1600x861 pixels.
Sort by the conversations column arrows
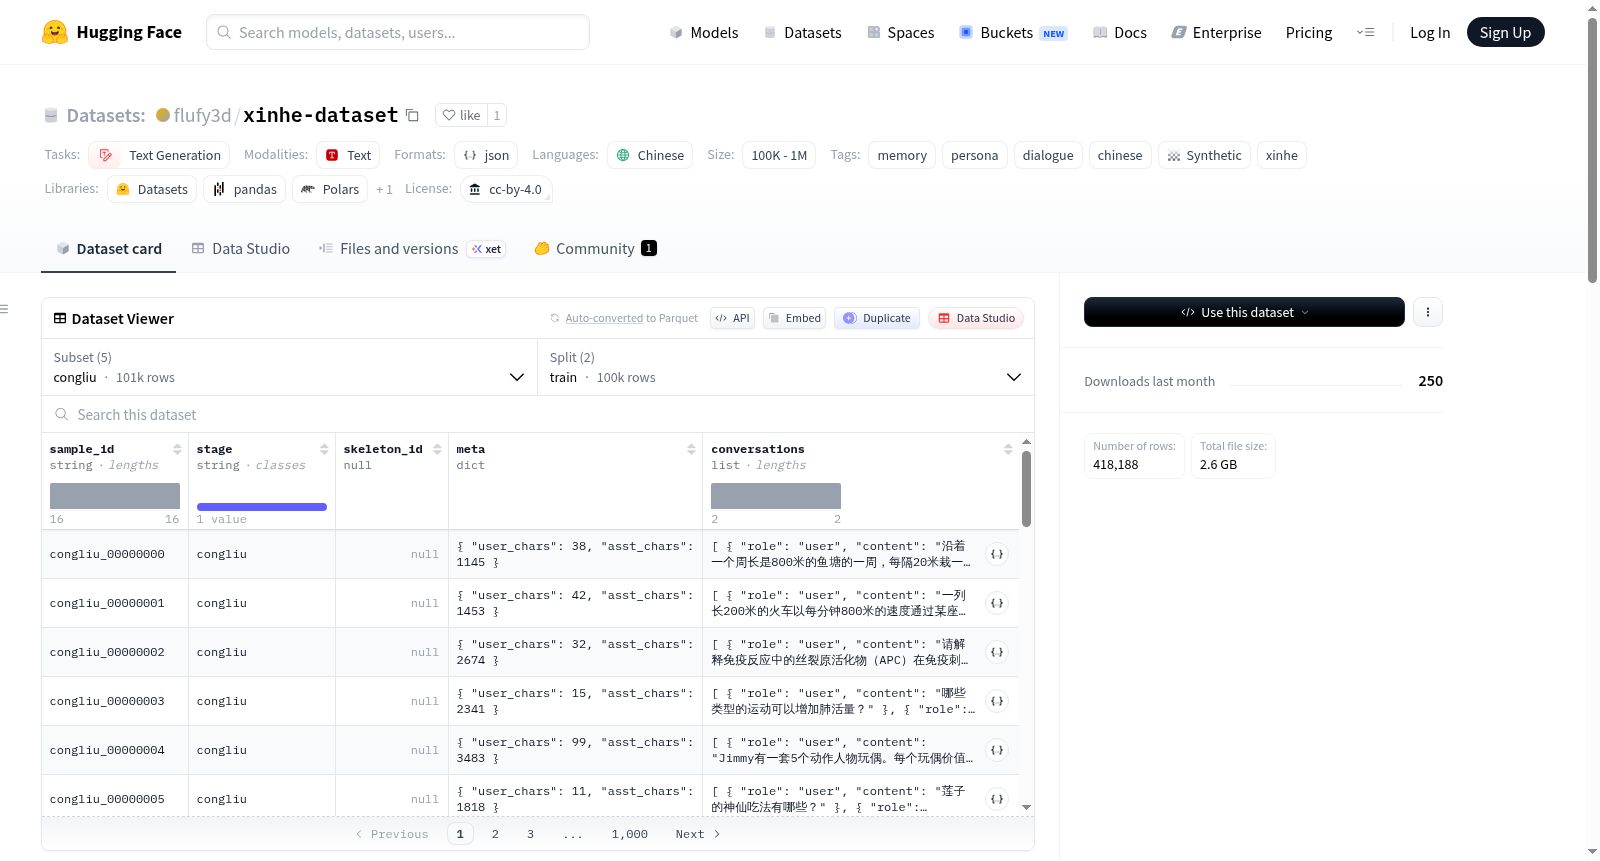pyautogui.click(x=1008, y=449)
